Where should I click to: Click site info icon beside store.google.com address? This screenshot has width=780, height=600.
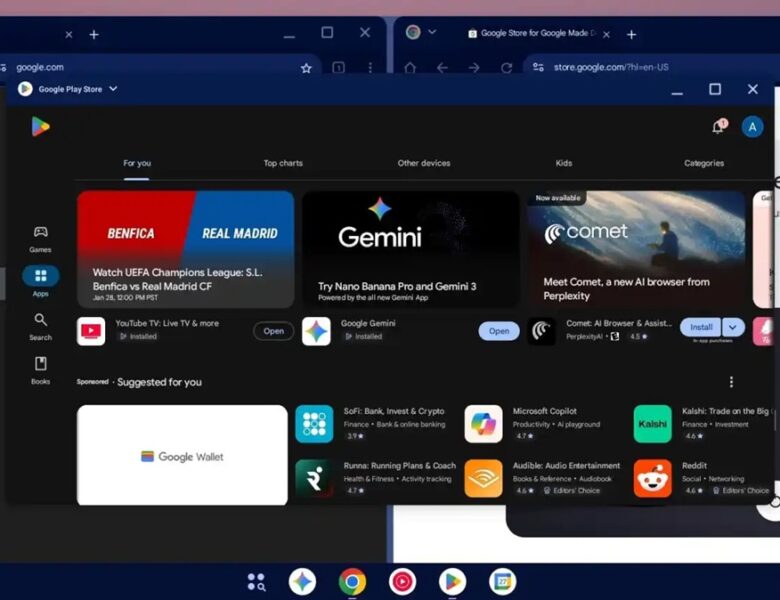538,67
